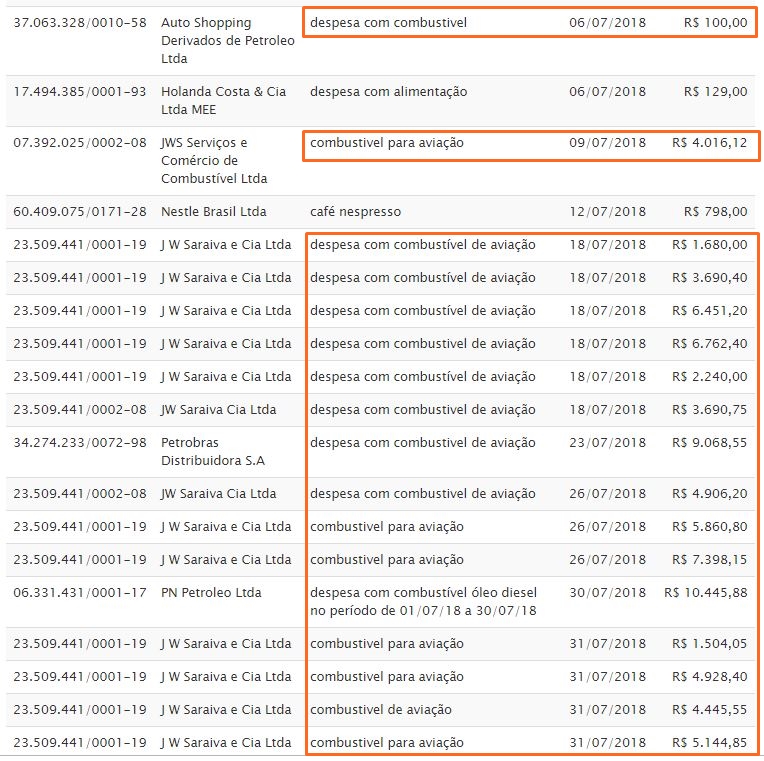Viewport: 764px width, 761px height.
Task: Select CNPJ 17.494.385/0001-93
Action: tap(80, 92)
